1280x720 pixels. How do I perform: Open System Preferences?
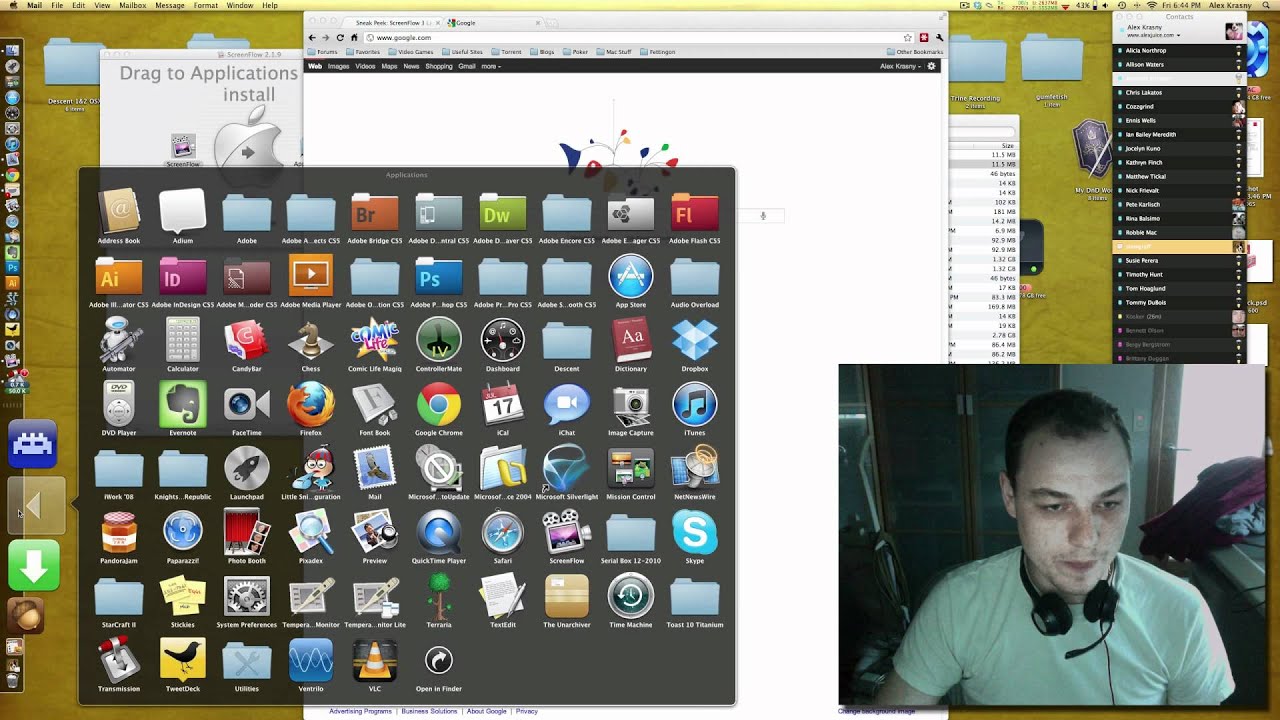click(x=247, y=597)
